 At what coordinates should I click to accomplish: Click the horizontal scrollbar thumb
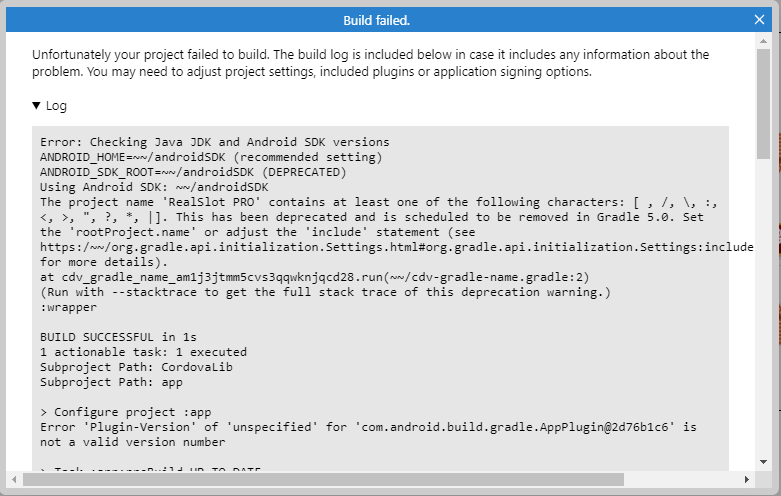coord(323,480)
